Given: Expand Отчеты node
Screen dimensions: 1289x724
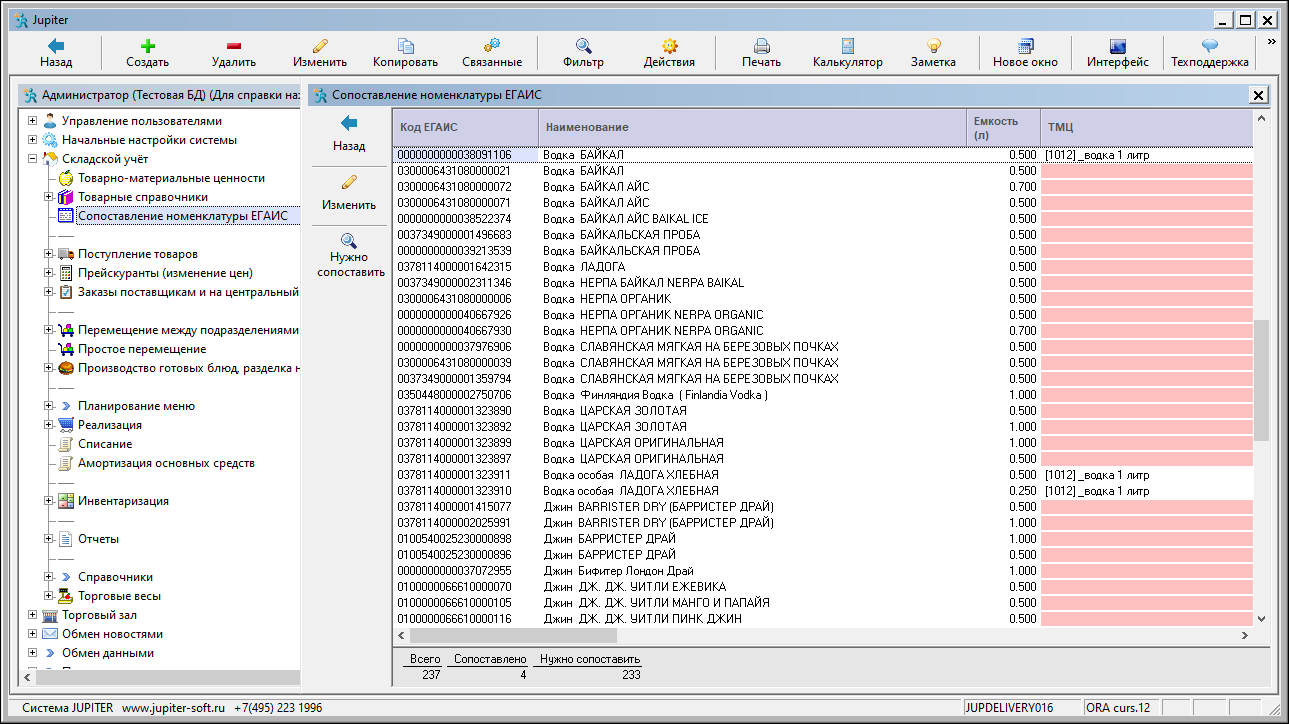Looking at the screenshot, I should (x=49, y=539).
